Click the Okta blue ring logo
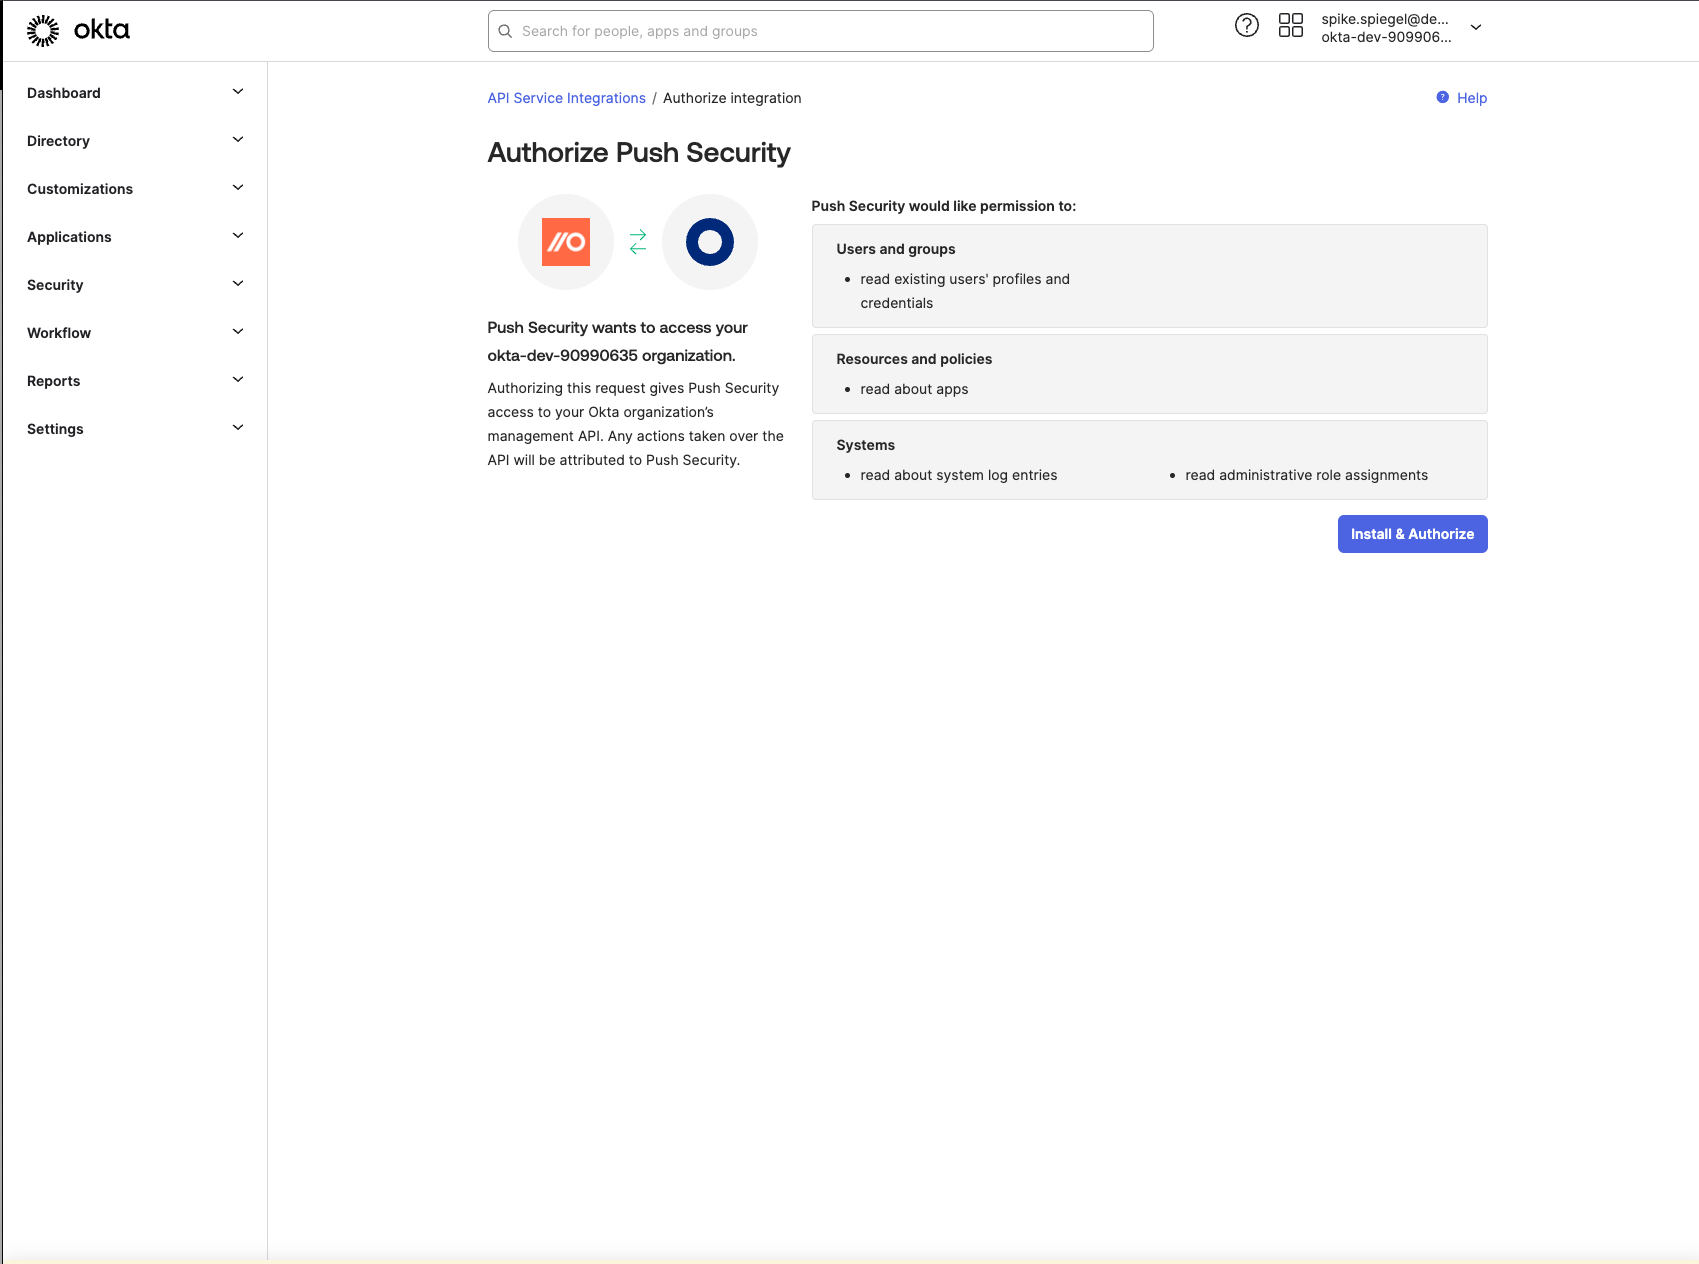The height and width of the screenshot is (1264, 1699). [710, 242]
